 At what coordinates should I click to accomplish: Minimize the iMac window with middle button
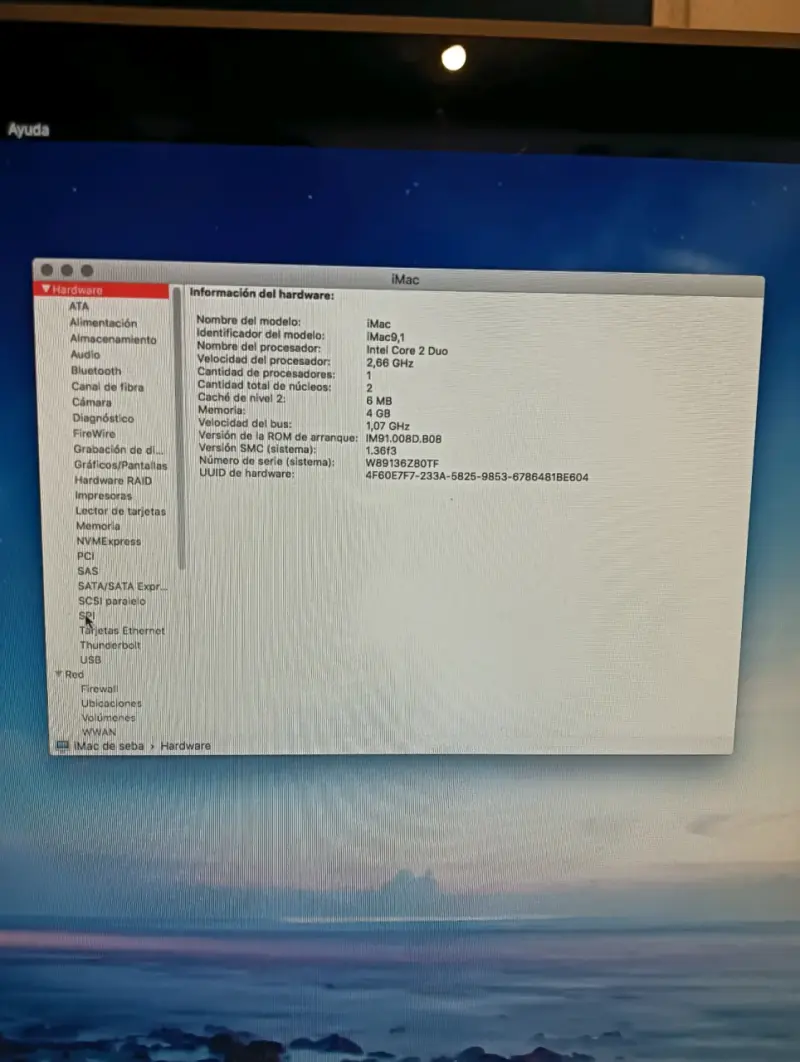(66, 270)
